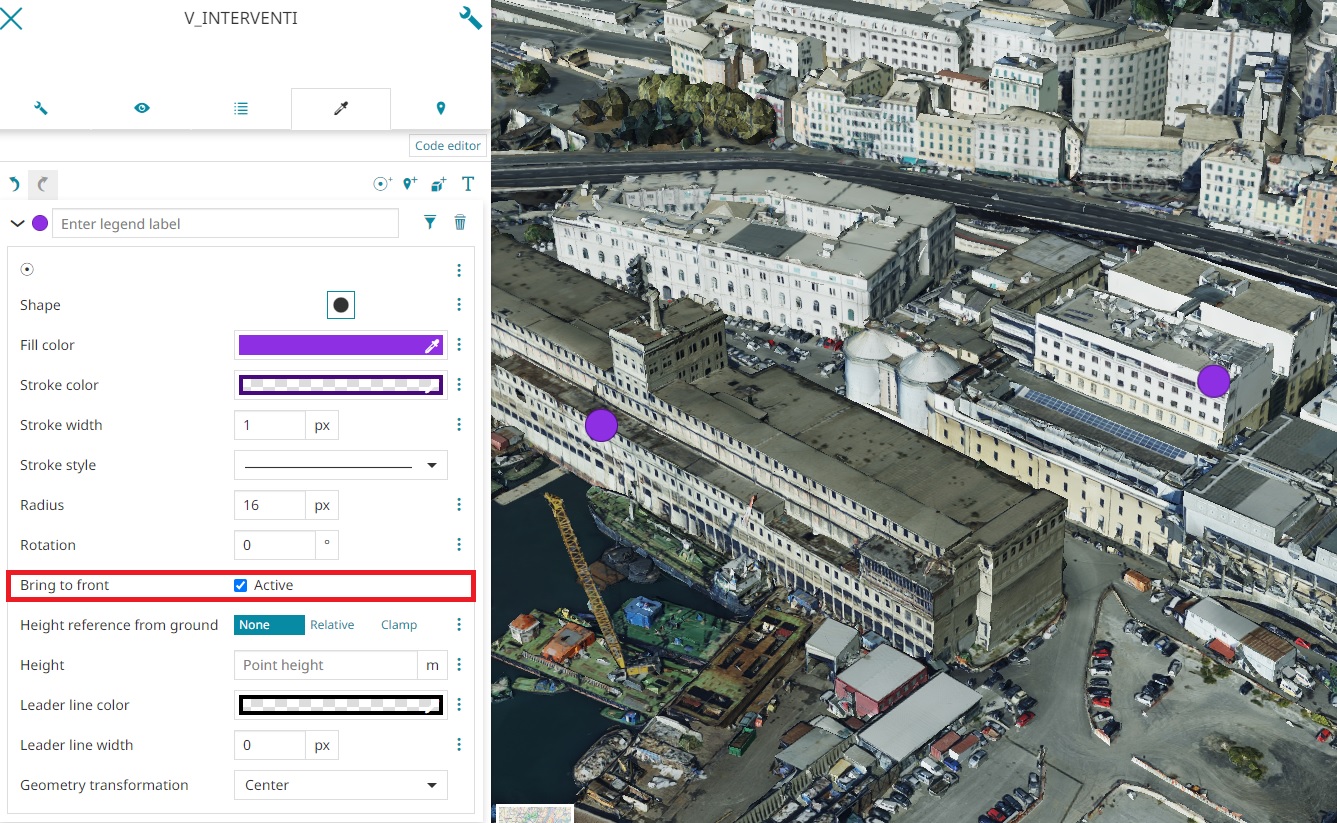Click the Enter legend label input field
1337x823 pixels.
(225, 223)
